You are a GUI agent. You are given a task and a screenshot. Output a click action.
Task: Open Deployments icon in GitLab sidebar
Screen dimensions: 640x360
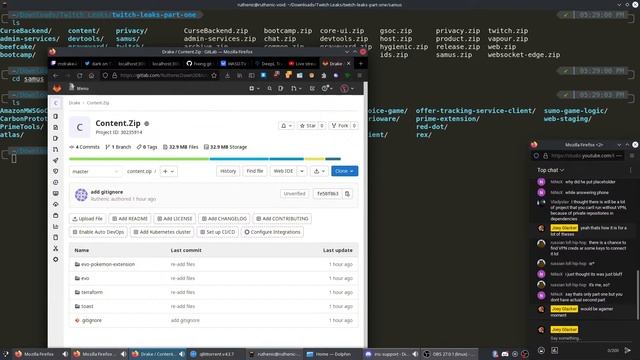(56, 182)
